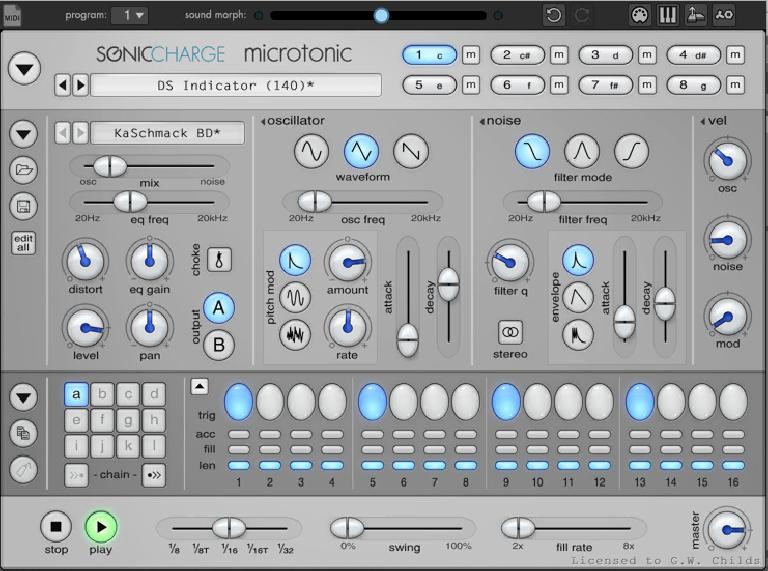
Task: Mute drum channel 8
Action: coord(735,85)
